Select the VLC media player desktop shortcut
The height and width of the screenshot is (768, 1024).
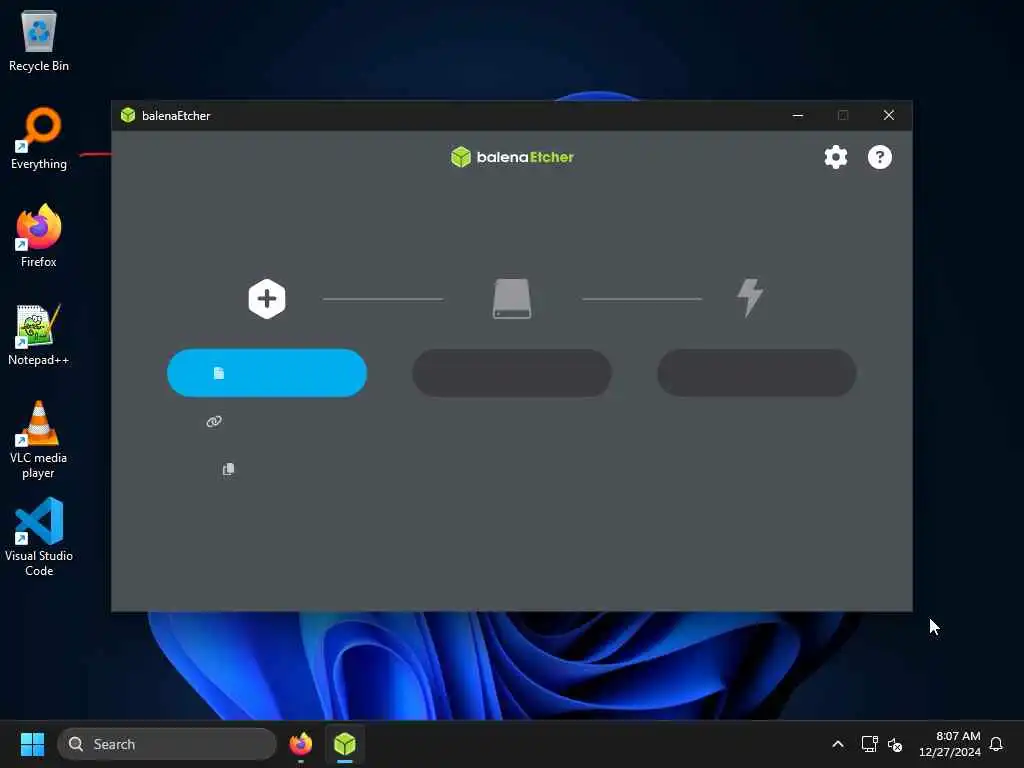[39, 440]
